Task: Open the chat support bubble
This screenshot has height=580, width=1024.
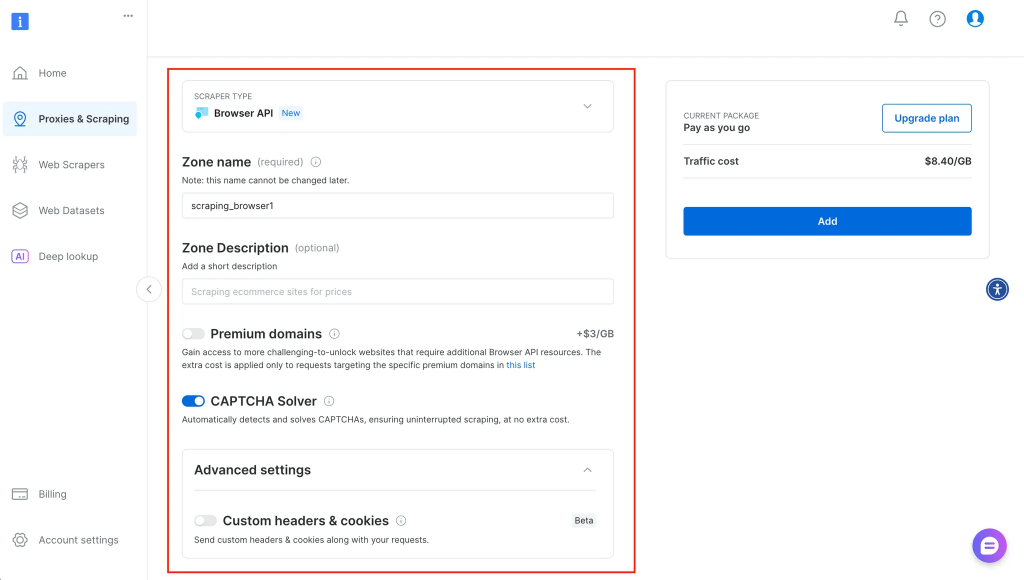Action: 989,545
